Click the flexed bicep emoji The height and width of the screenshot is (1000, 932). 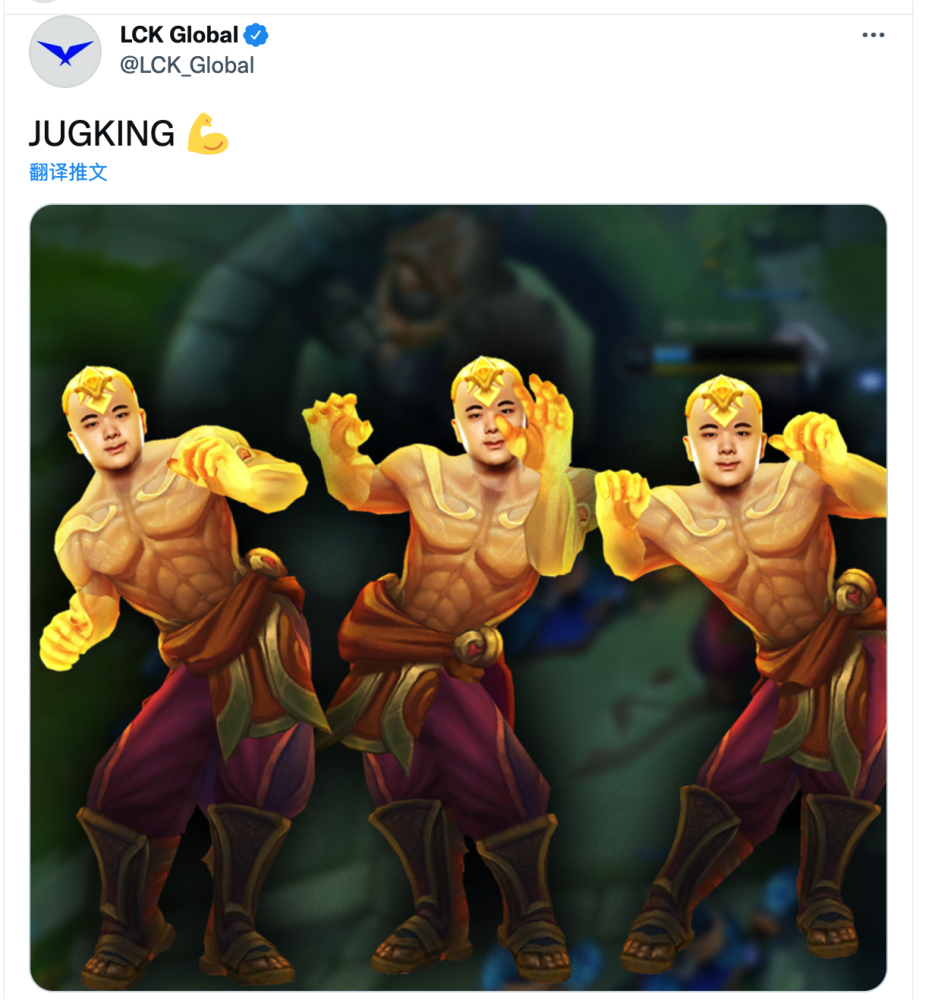click(x=208, y=133)
